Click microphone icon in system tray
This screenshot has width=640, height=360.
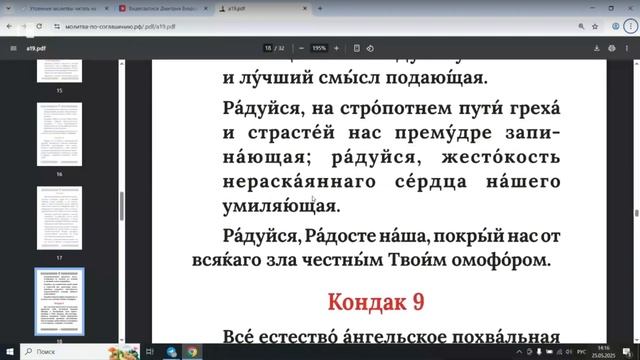coord(539,351)
